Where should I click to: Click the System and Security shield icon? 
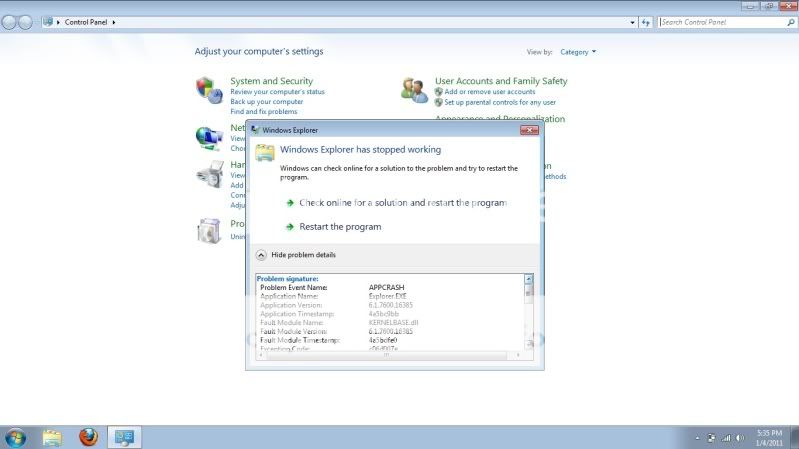tap(209, 90)
